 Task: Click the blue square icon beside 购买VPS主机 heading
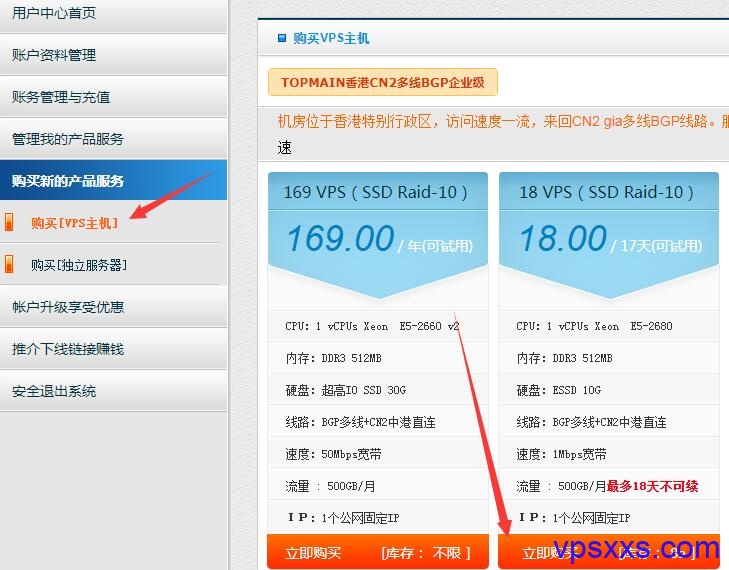pyautogui.click(x=282, y=38)
